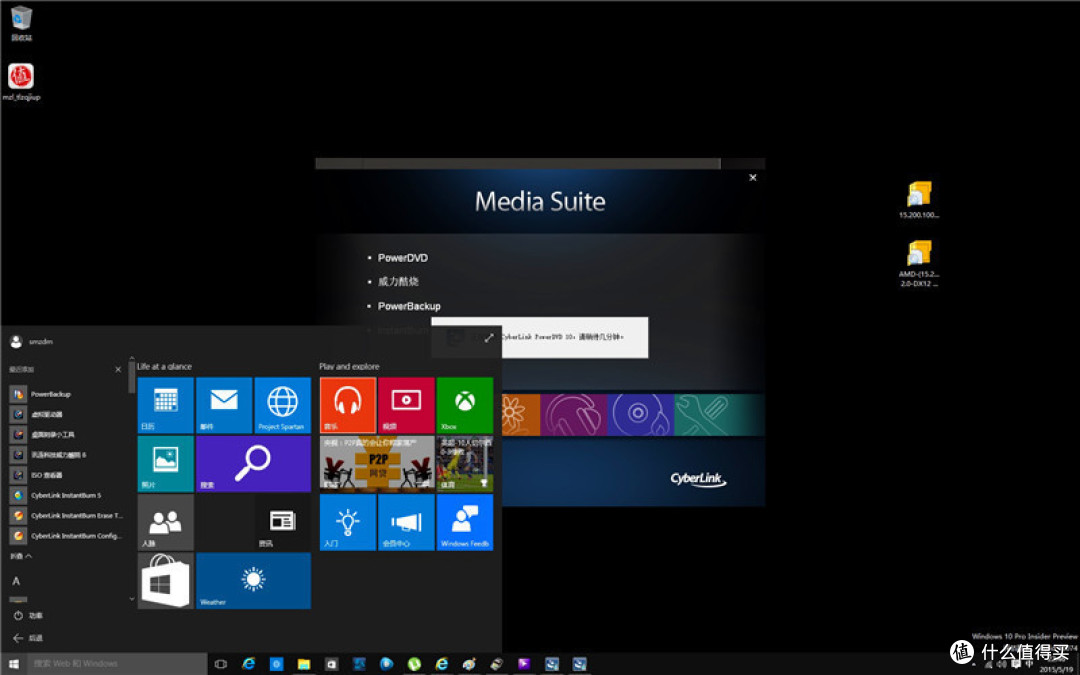This screenshot has width=1080, height=675.
Task: Open the orange Music headphones tile
Action: coord(348,405)
